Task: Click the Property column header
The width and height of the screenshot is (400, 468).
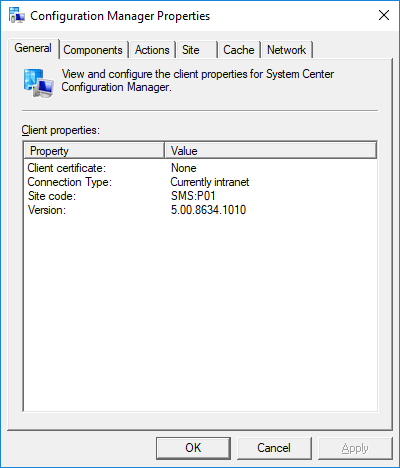Action: coord(94,150)
